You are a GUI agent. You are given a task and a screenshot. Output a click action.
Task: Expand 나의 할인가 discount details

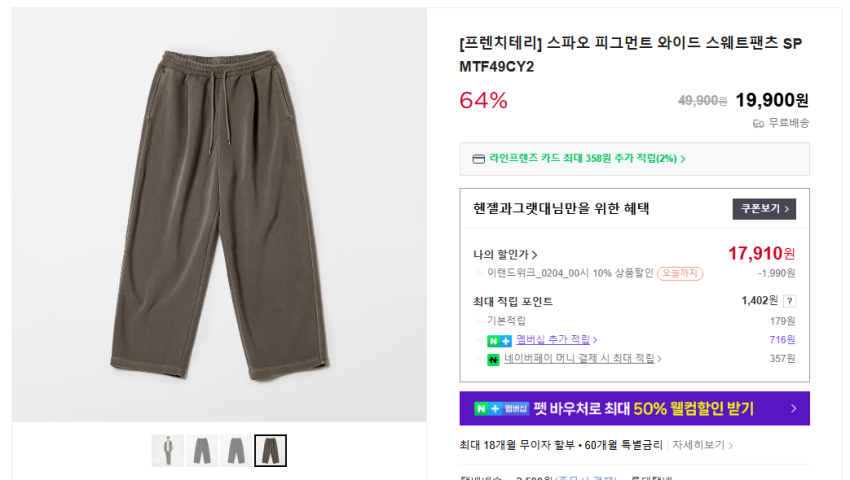505,255
